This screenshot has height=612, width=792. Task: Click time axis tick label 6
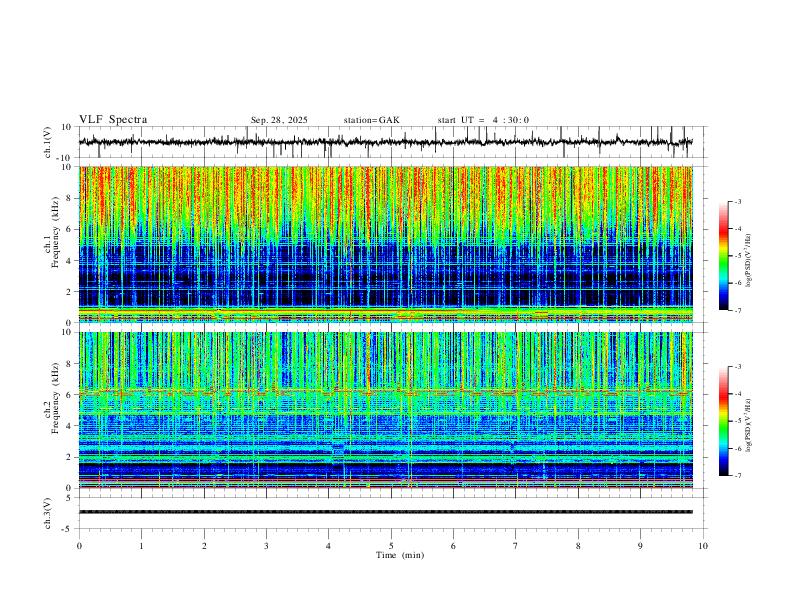click(453, 546)
